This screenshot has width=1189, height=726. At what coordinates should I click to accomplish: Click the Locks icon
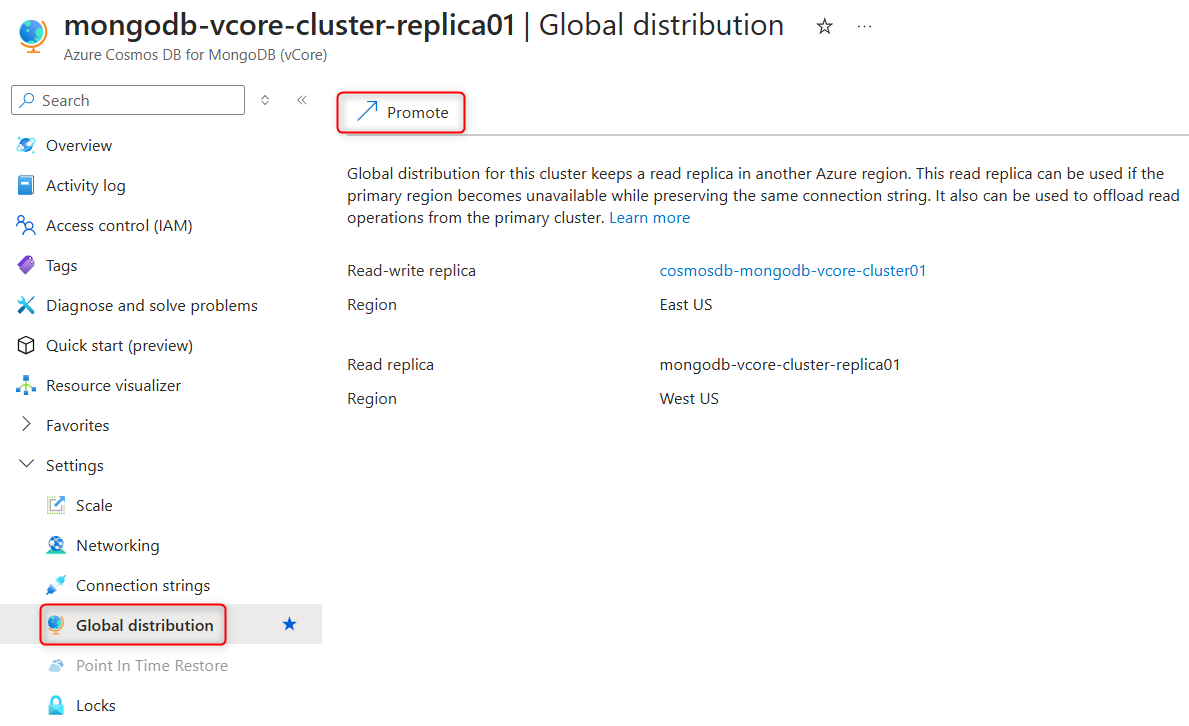(x=57, y=705)
